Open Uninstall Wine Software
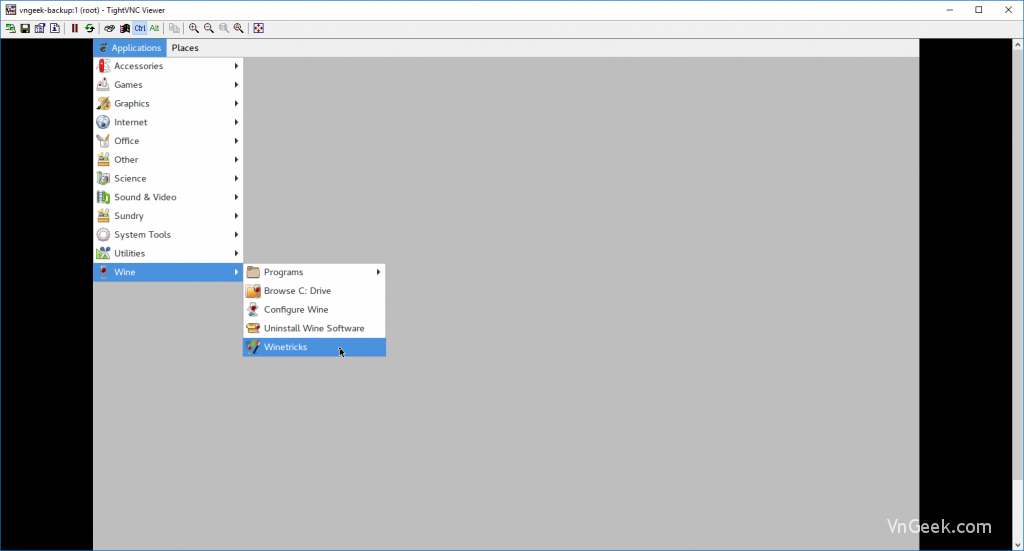This screenshot has width=1024, height=551. pyautogui.click(x=314, y=328)
